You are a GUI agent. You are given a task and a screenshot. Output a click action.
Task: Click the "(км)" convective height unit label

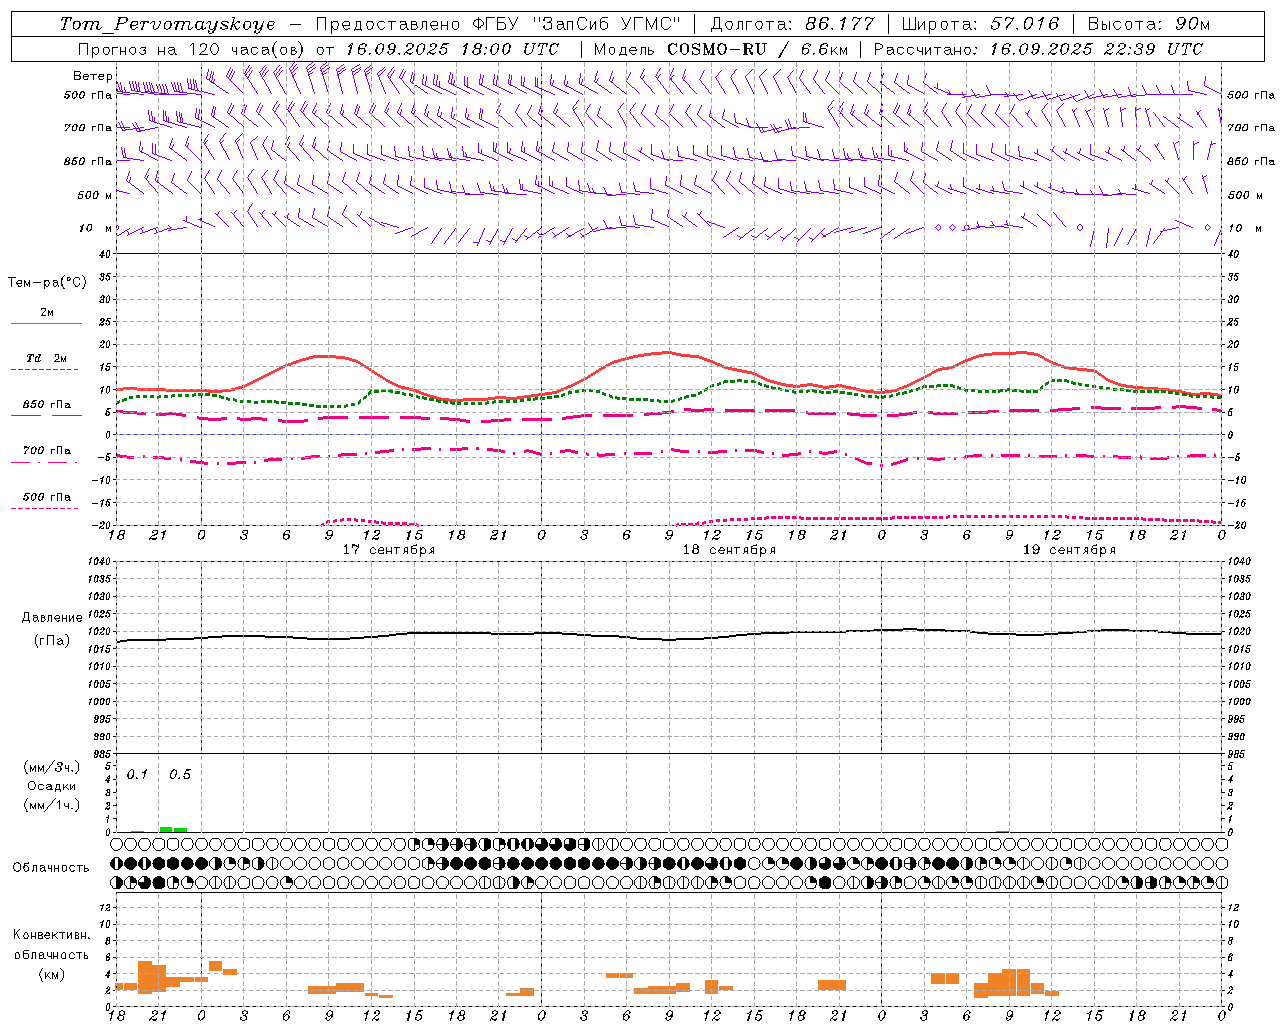pos(52,974)
